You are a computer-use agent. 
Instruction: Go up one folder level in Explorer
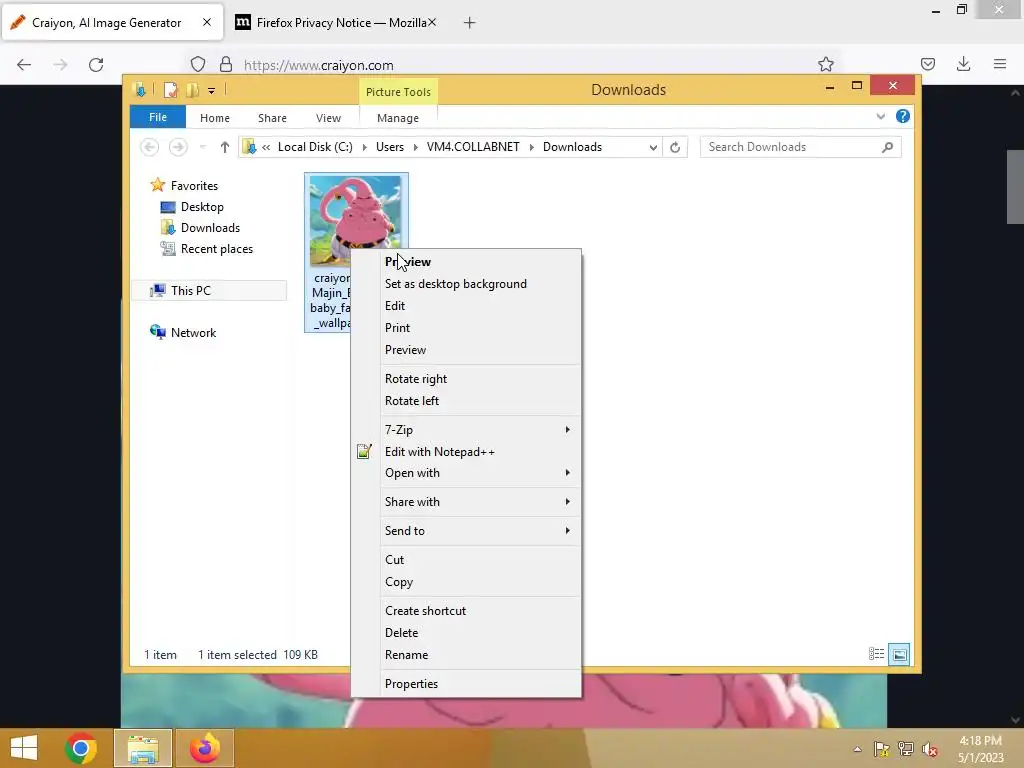pos(225,147)
